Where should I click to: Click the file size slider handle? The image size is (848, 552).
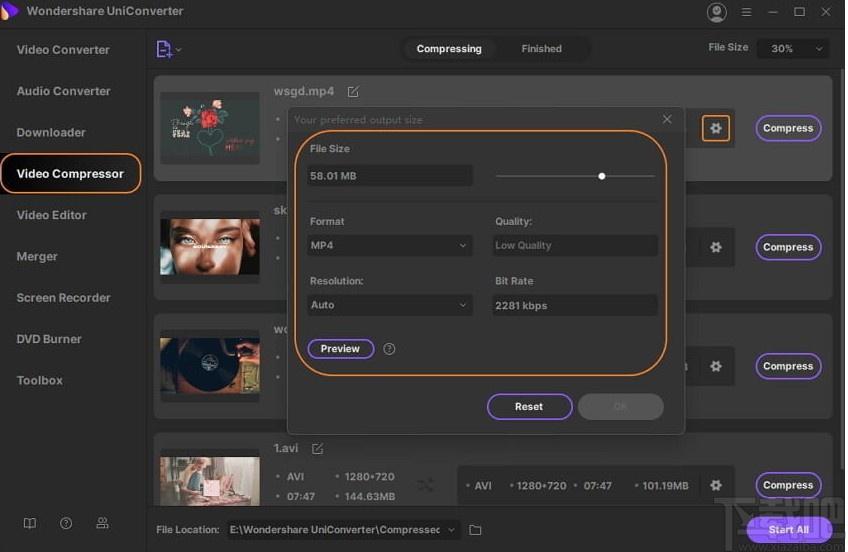(x=601, y=176)
